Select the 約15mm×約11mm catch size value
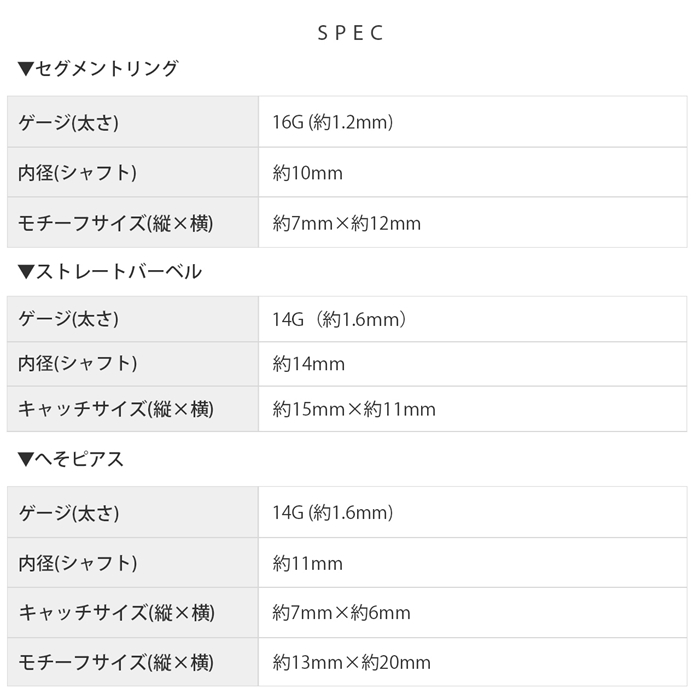The height and width of the screenshot is (700, 700). (354, 409)
